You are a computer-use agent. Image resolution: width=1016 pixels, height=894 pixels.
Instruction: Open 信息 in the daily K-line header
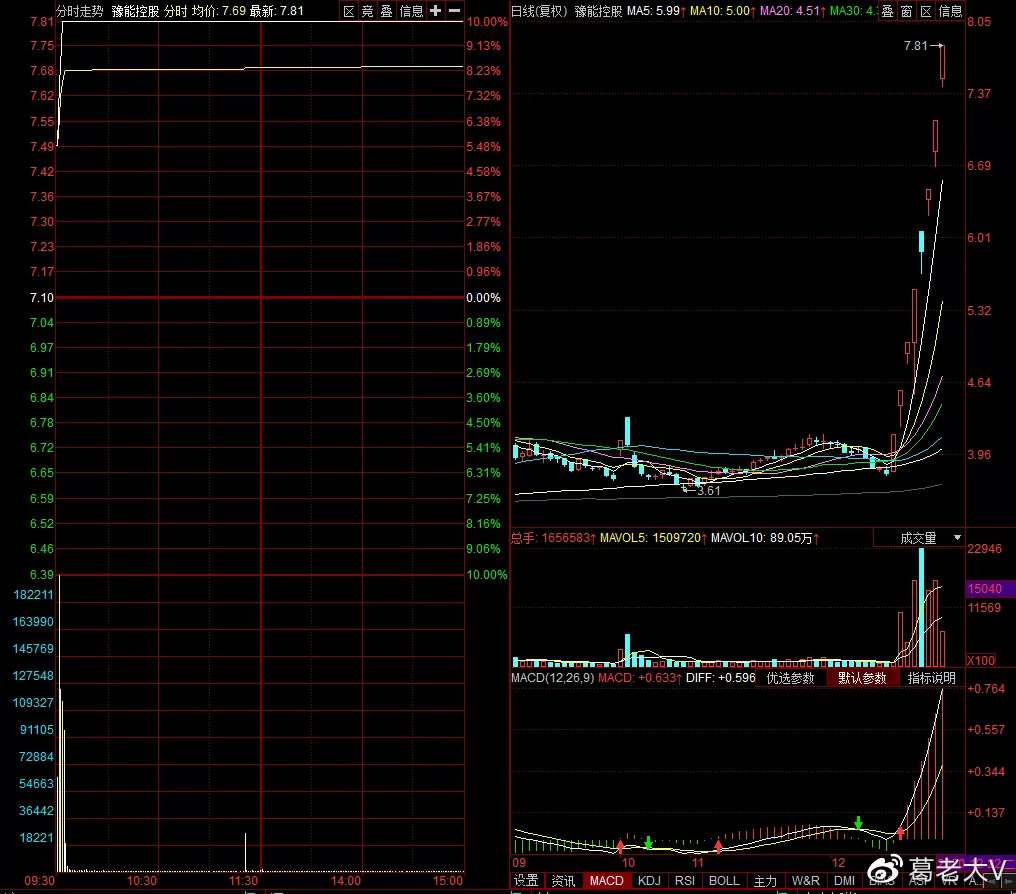pos(950,11)
